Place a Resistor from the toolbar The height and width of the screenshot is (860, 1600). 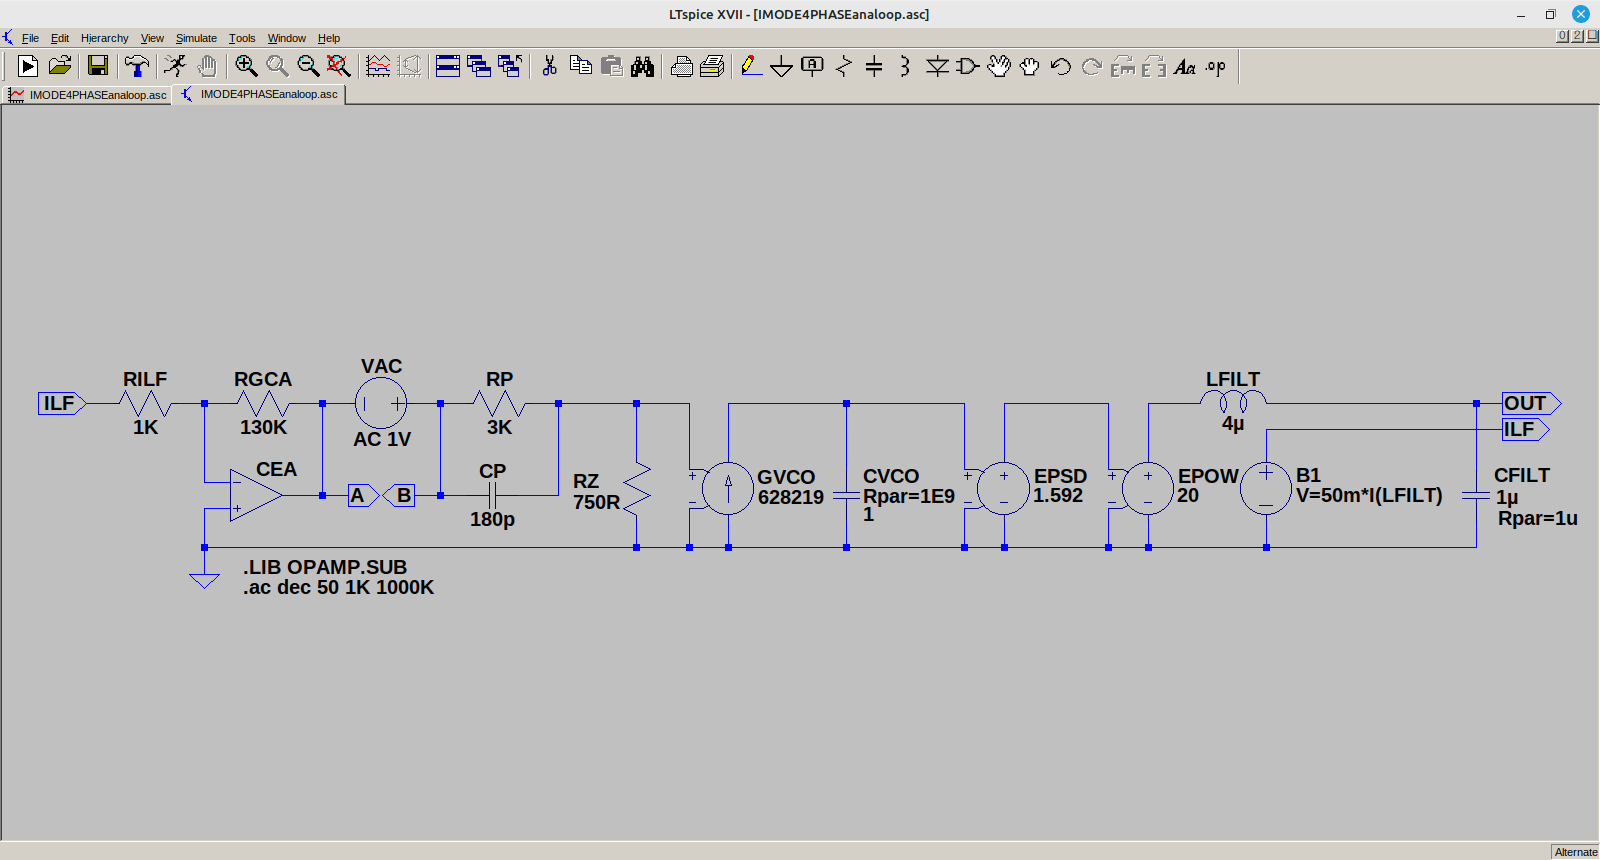[x=843, y=66]
